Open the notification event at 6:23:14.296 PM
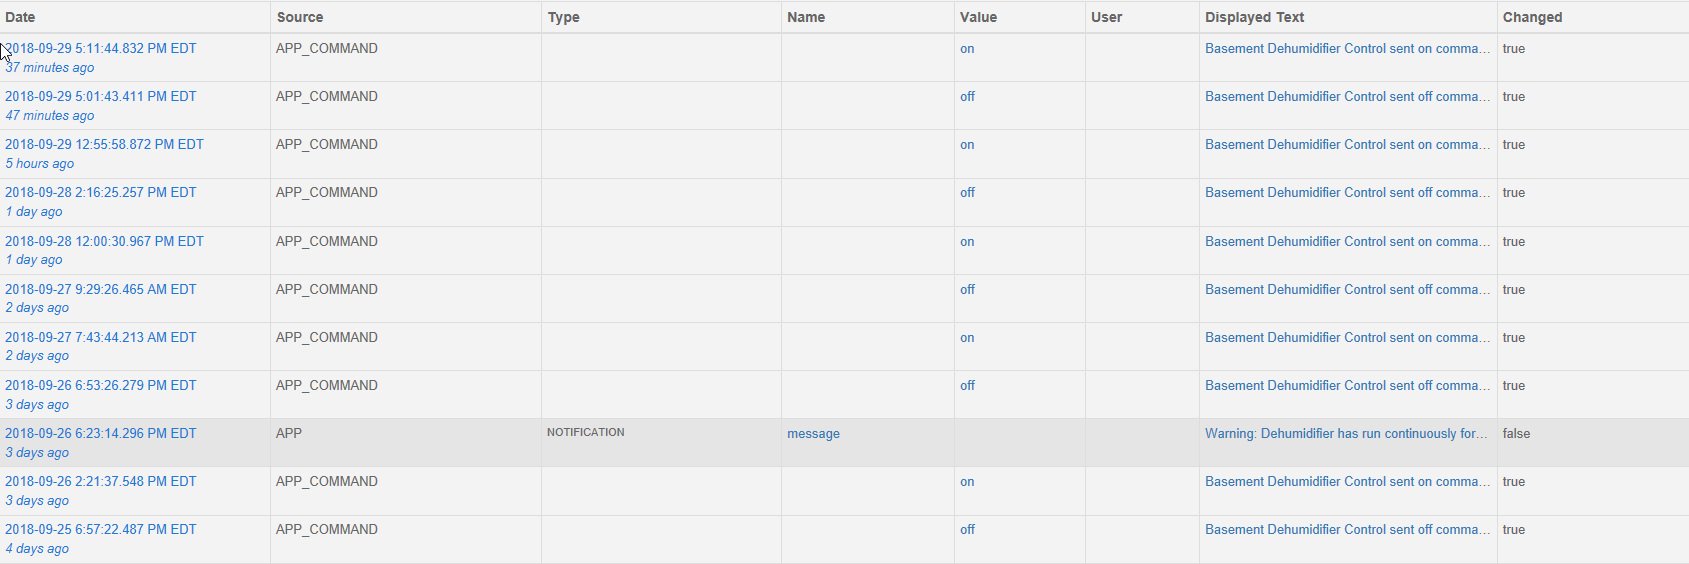This screenshot has height=564, width=1689. (x=101, y=433)
